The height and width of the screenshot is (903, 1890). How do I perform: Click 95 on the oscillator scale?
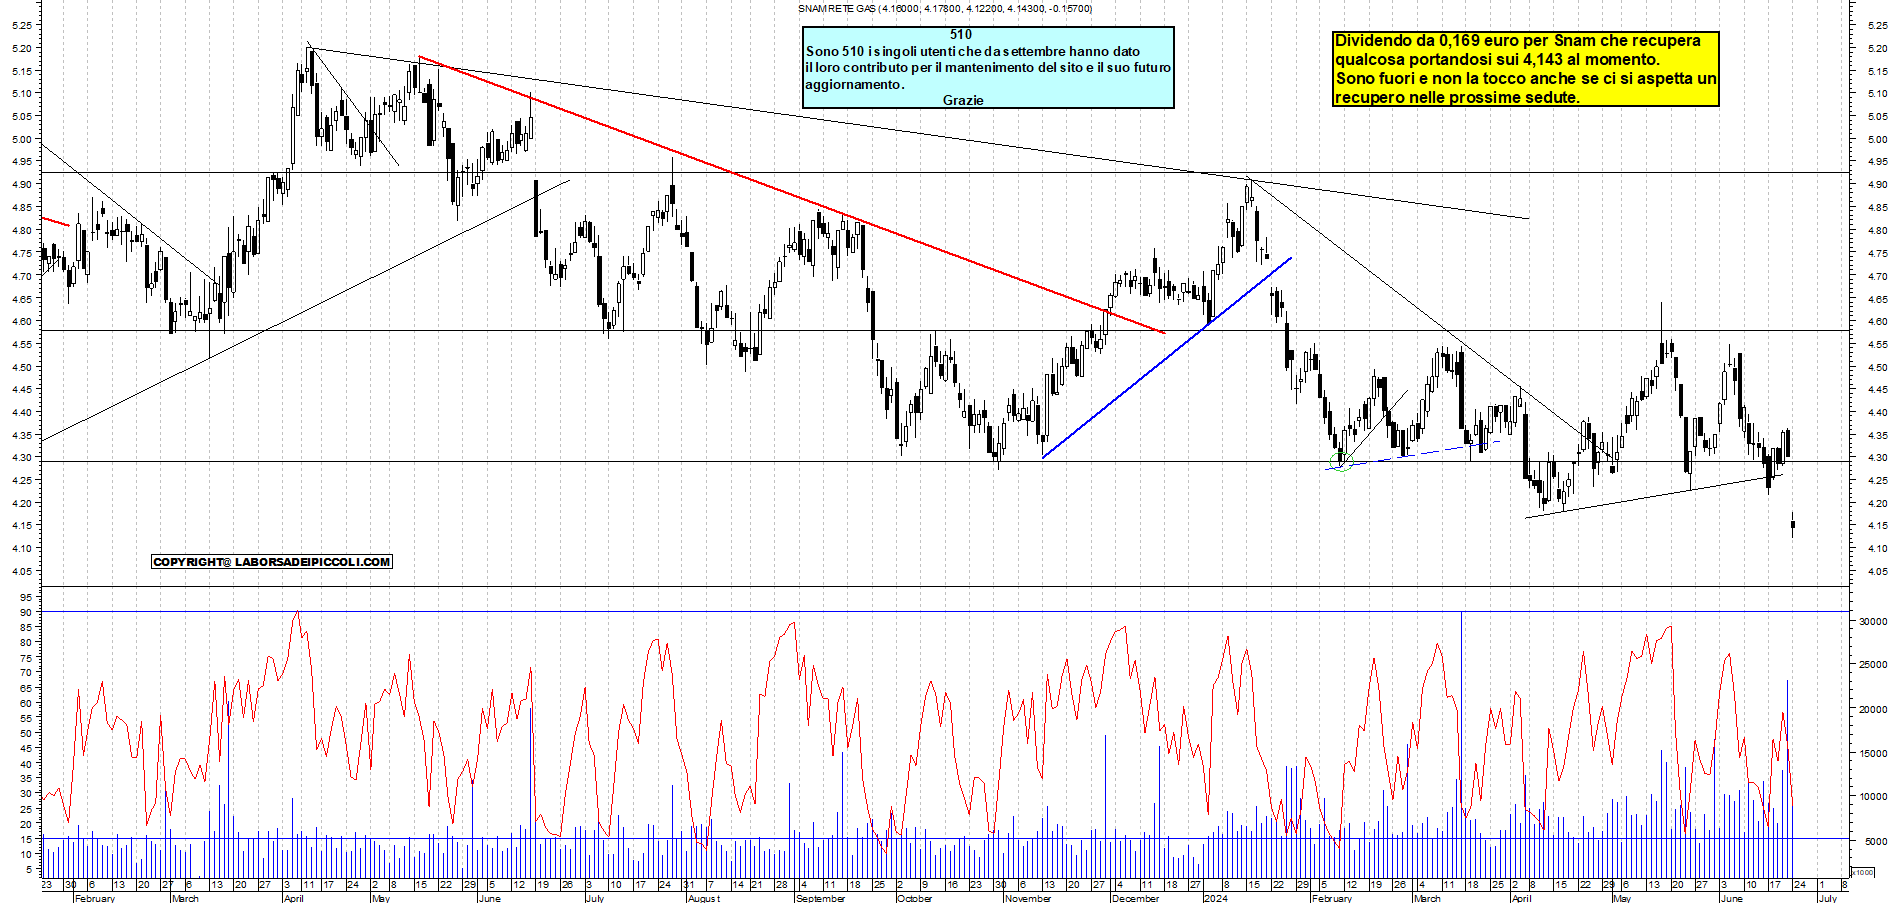(x=25, y=597)
